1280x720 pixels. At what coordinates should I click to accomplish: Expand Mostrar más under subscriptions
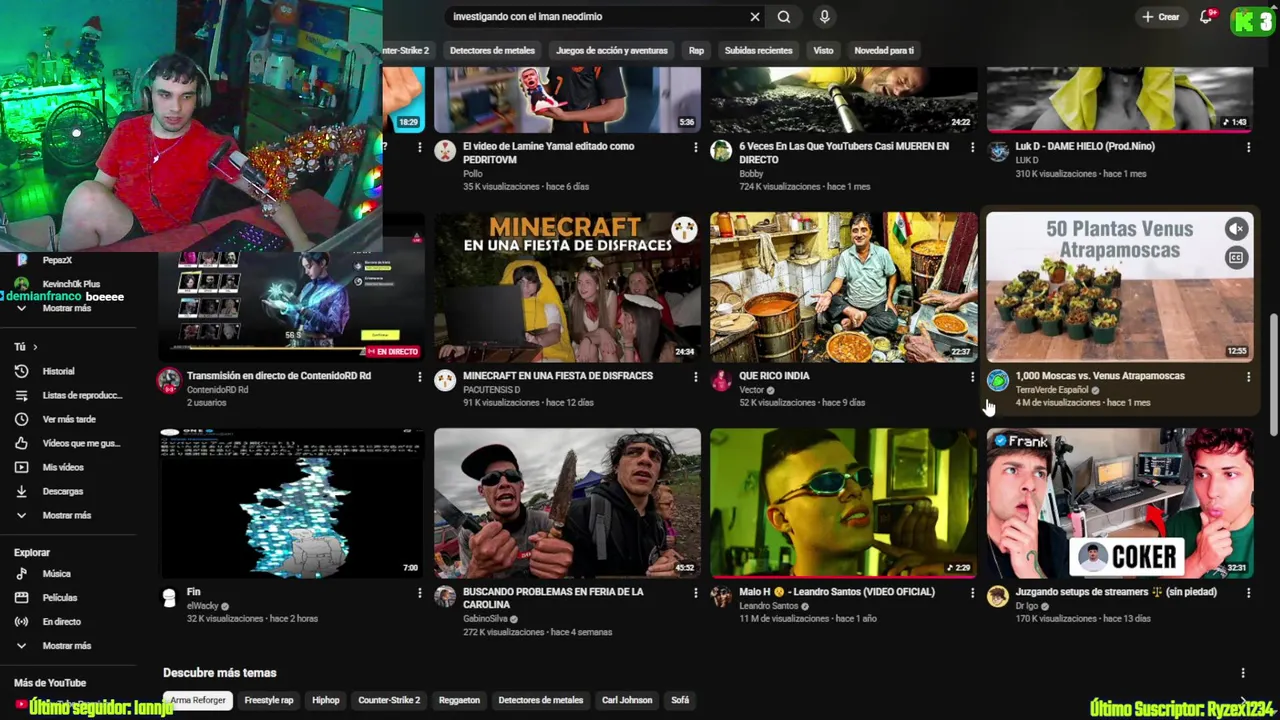68,308
